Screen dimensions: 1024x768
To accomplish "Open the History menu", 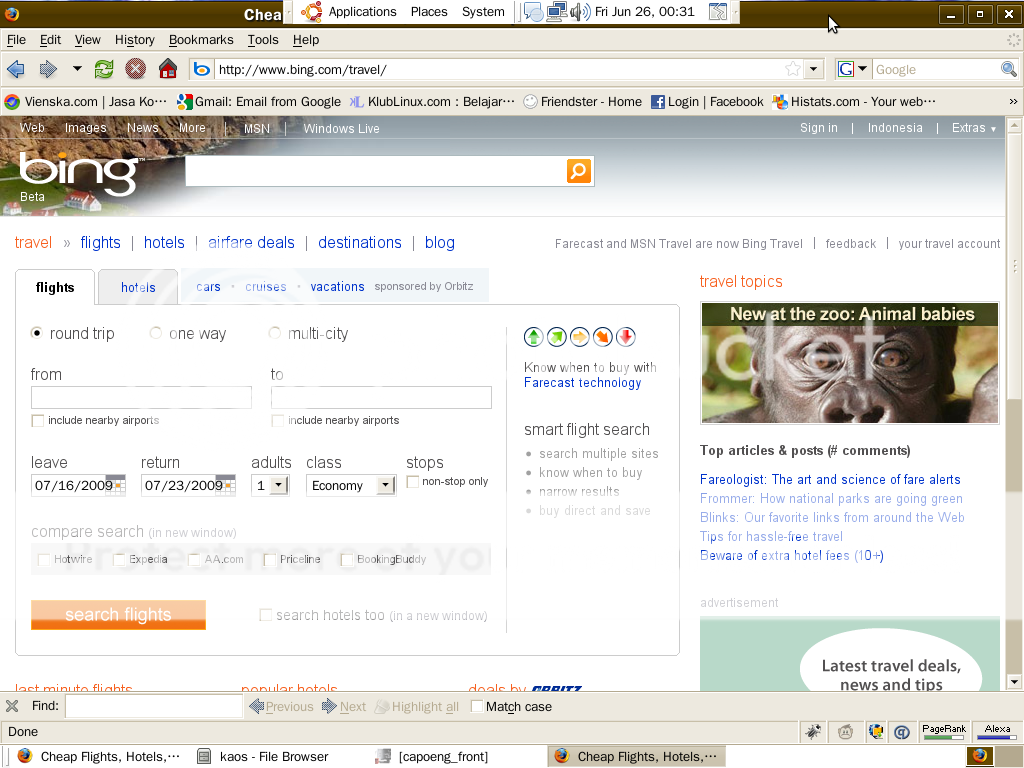I will [x=135, y=40].
